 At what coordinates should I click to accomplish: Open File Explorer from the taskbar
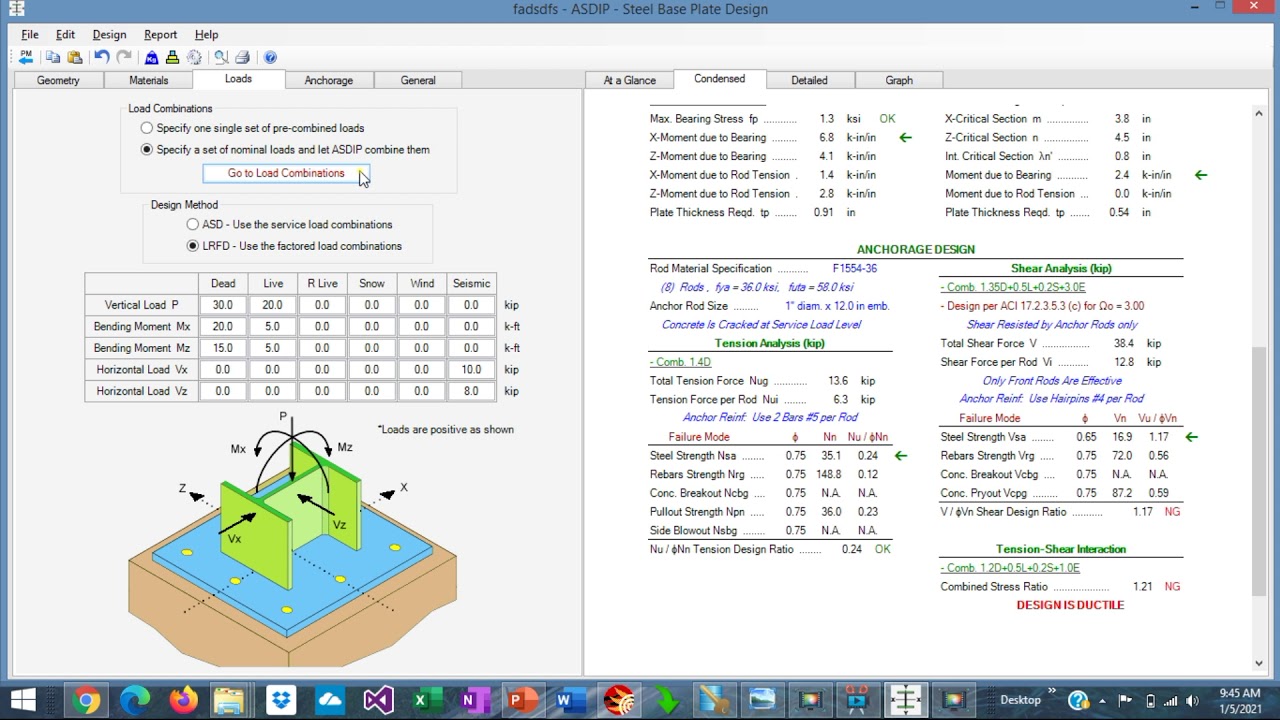[x=229, y=700]
